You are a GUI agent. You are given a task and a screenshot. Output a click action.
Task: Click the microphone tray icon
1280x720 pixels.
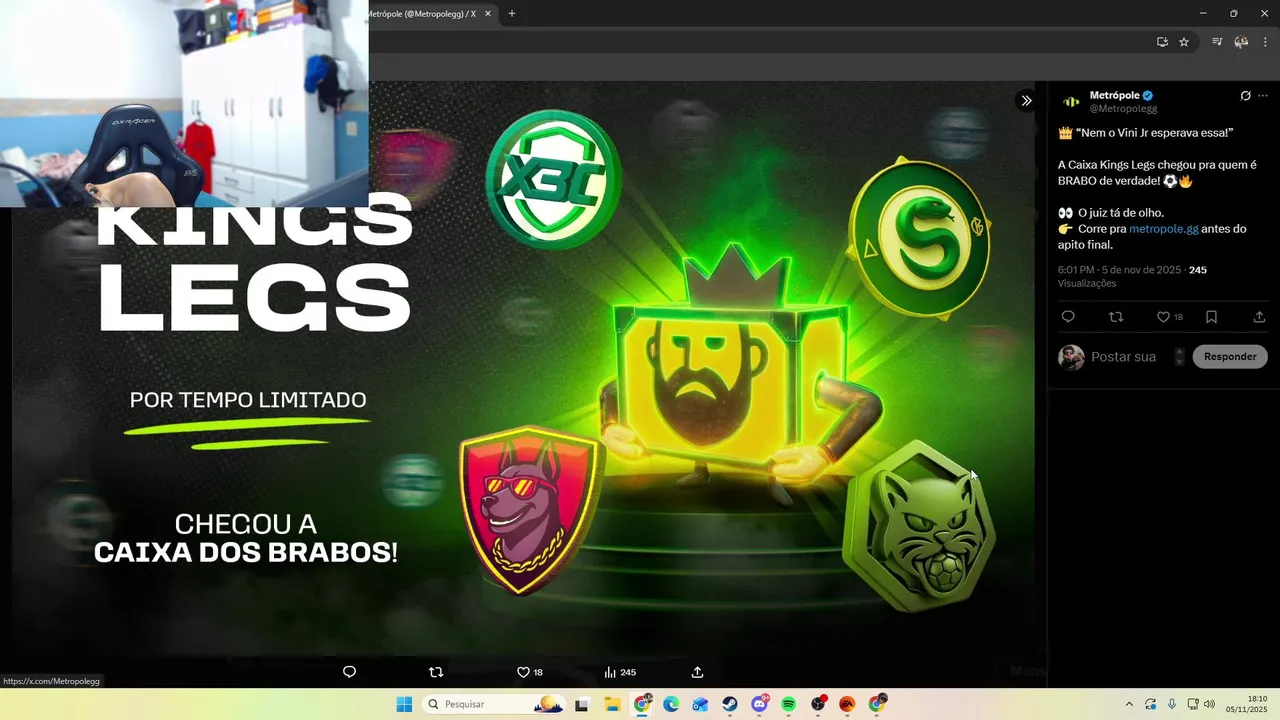pos(1171,704)
